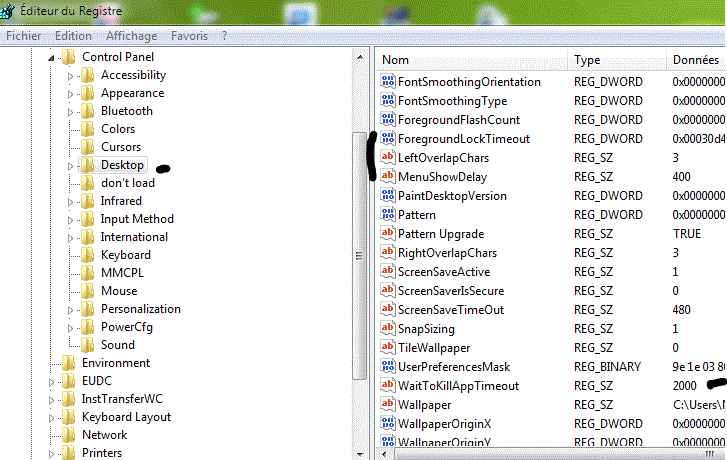The height and width of the screenshot is (460, 727).
Task: Open the Fichier menu
Action: [24, 36]
